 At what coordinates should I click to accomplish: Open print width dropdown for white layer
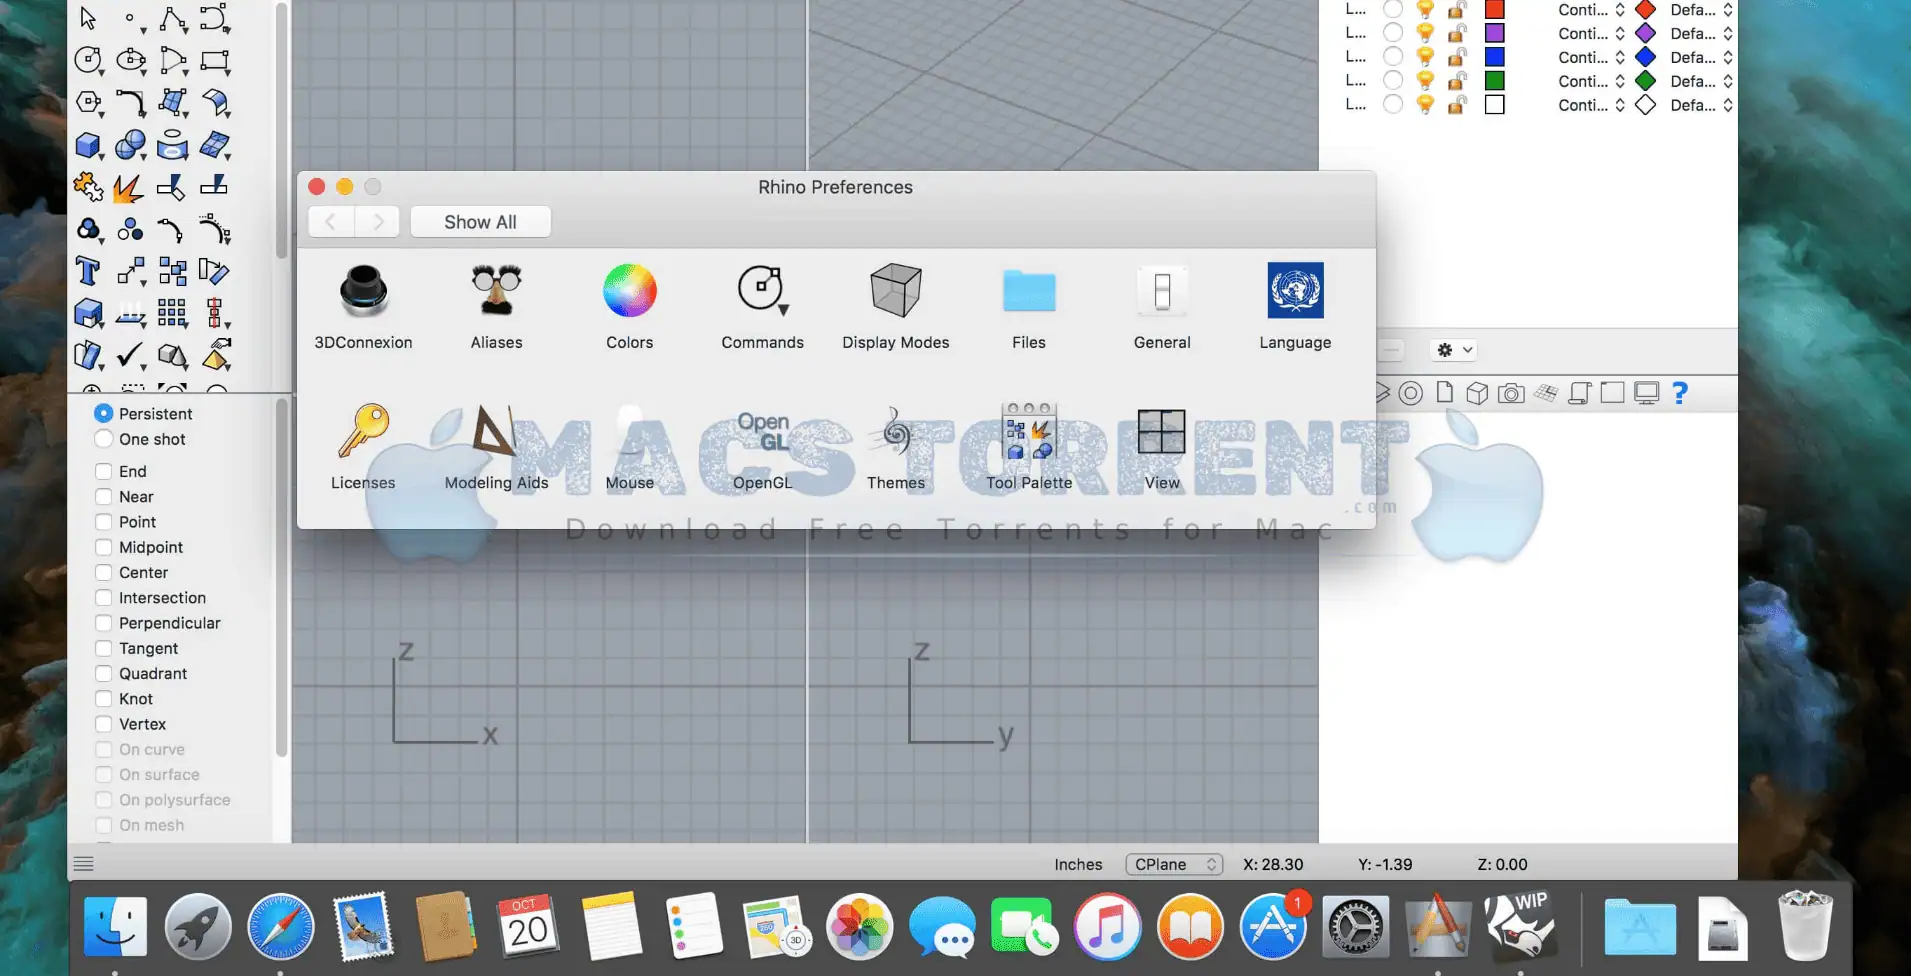1702,105
